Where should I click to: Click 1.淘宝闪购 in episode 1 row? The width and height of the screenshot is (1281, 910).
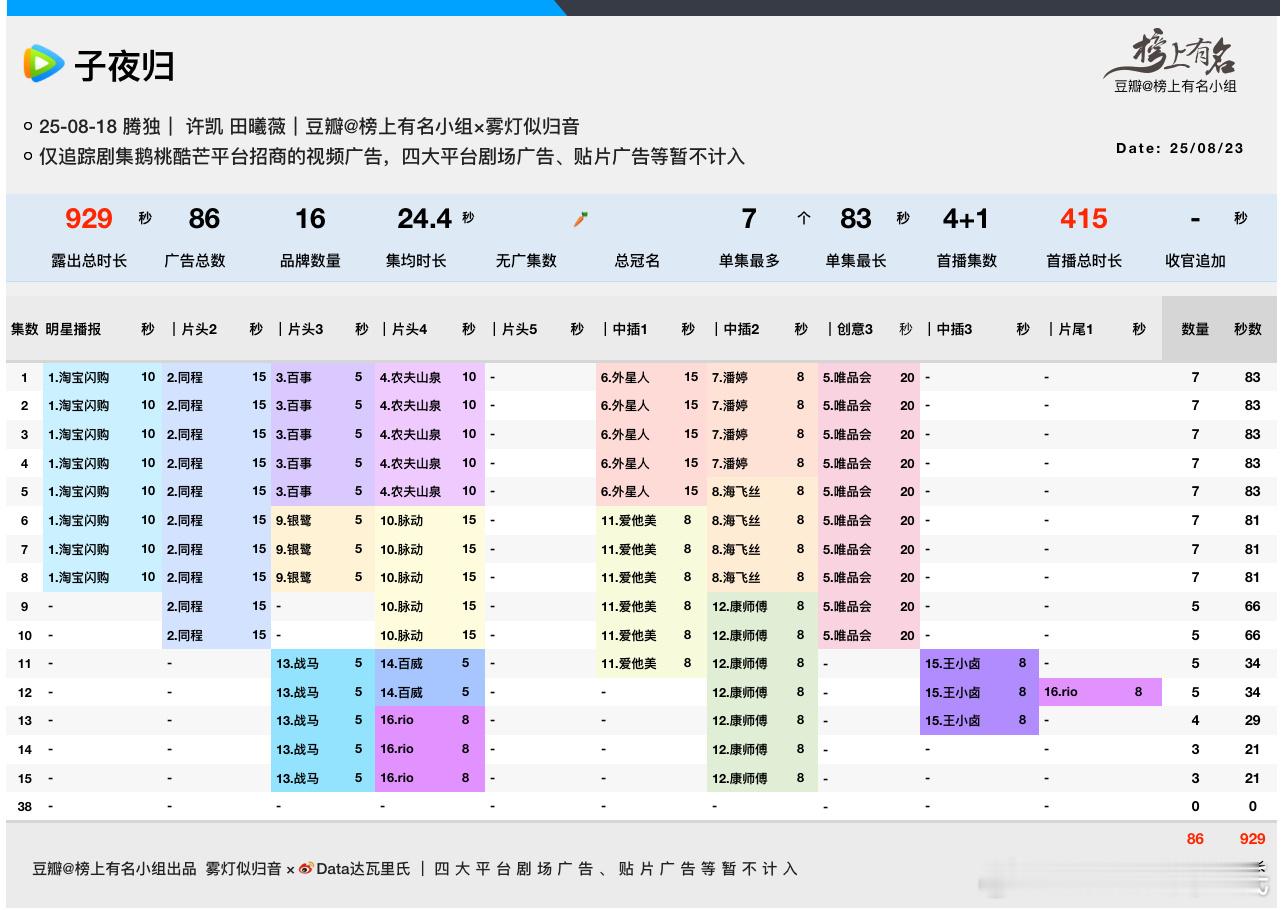tap(79, 378)
